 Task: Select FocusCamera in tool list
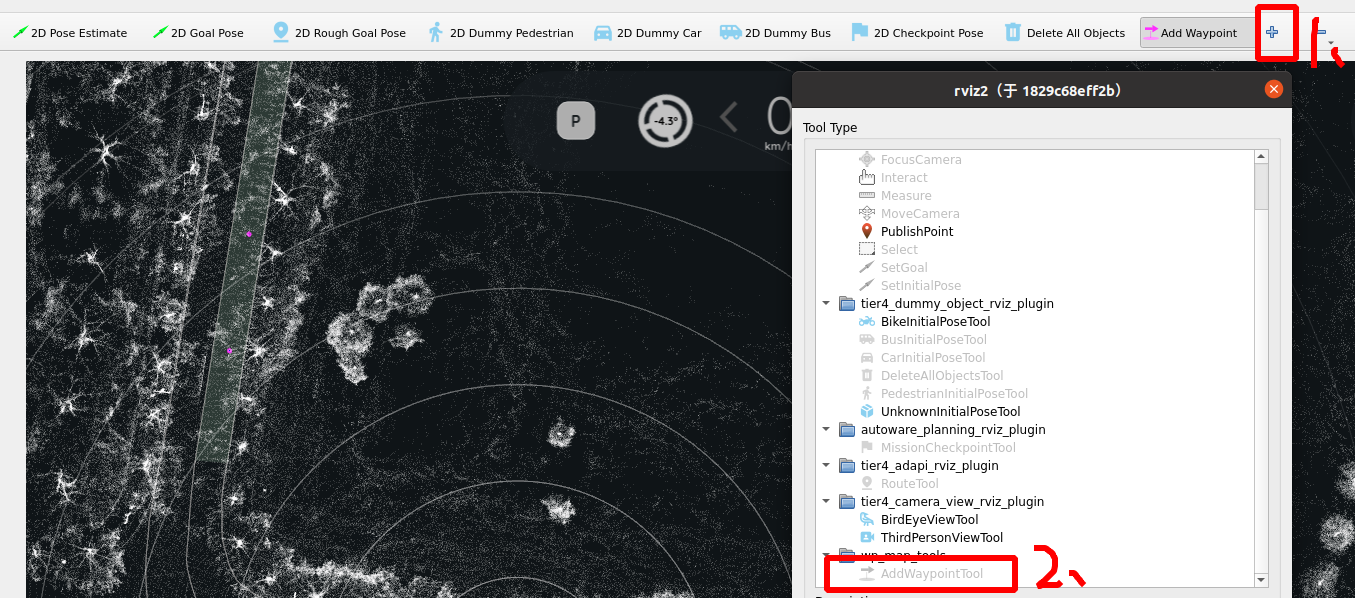coord(910,160)
